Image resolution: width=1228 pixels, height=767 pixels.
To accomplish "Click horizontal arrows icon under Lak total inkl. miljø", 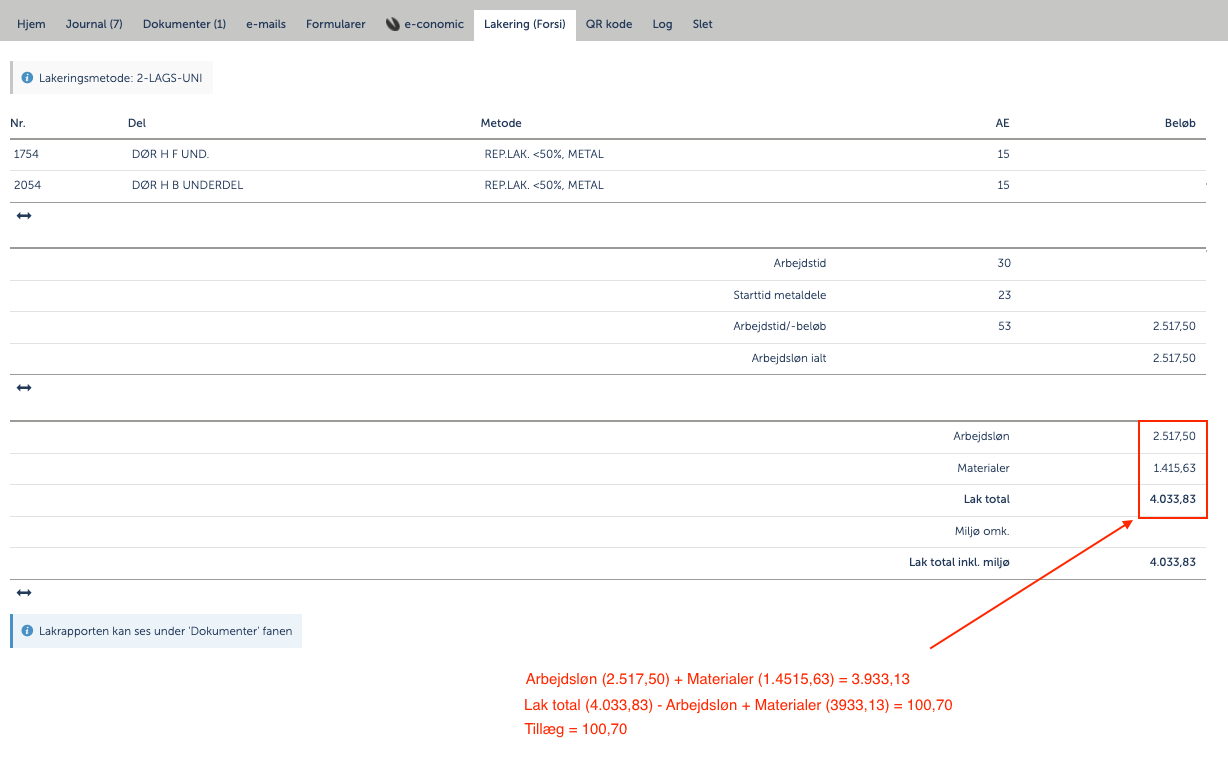I will (x=24, y=593).
